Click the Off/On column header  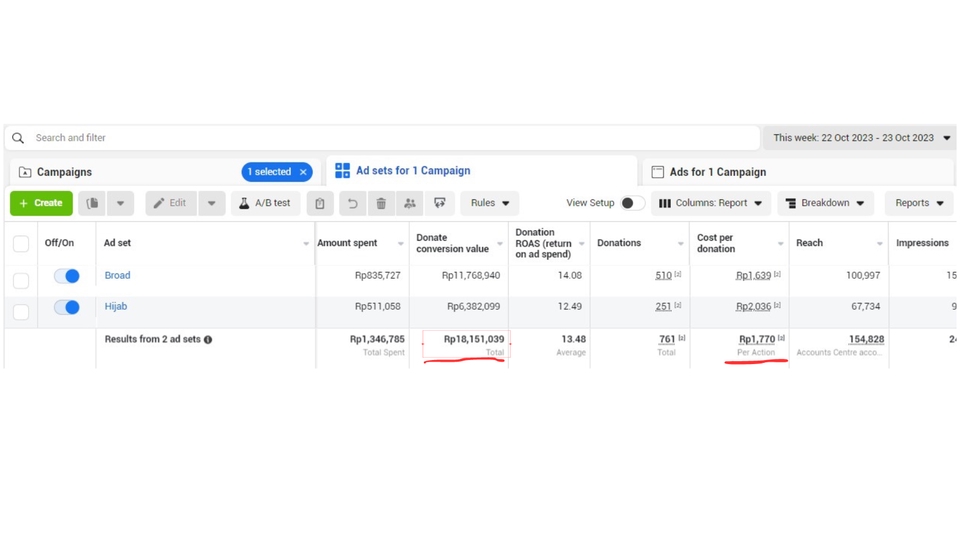59,243
